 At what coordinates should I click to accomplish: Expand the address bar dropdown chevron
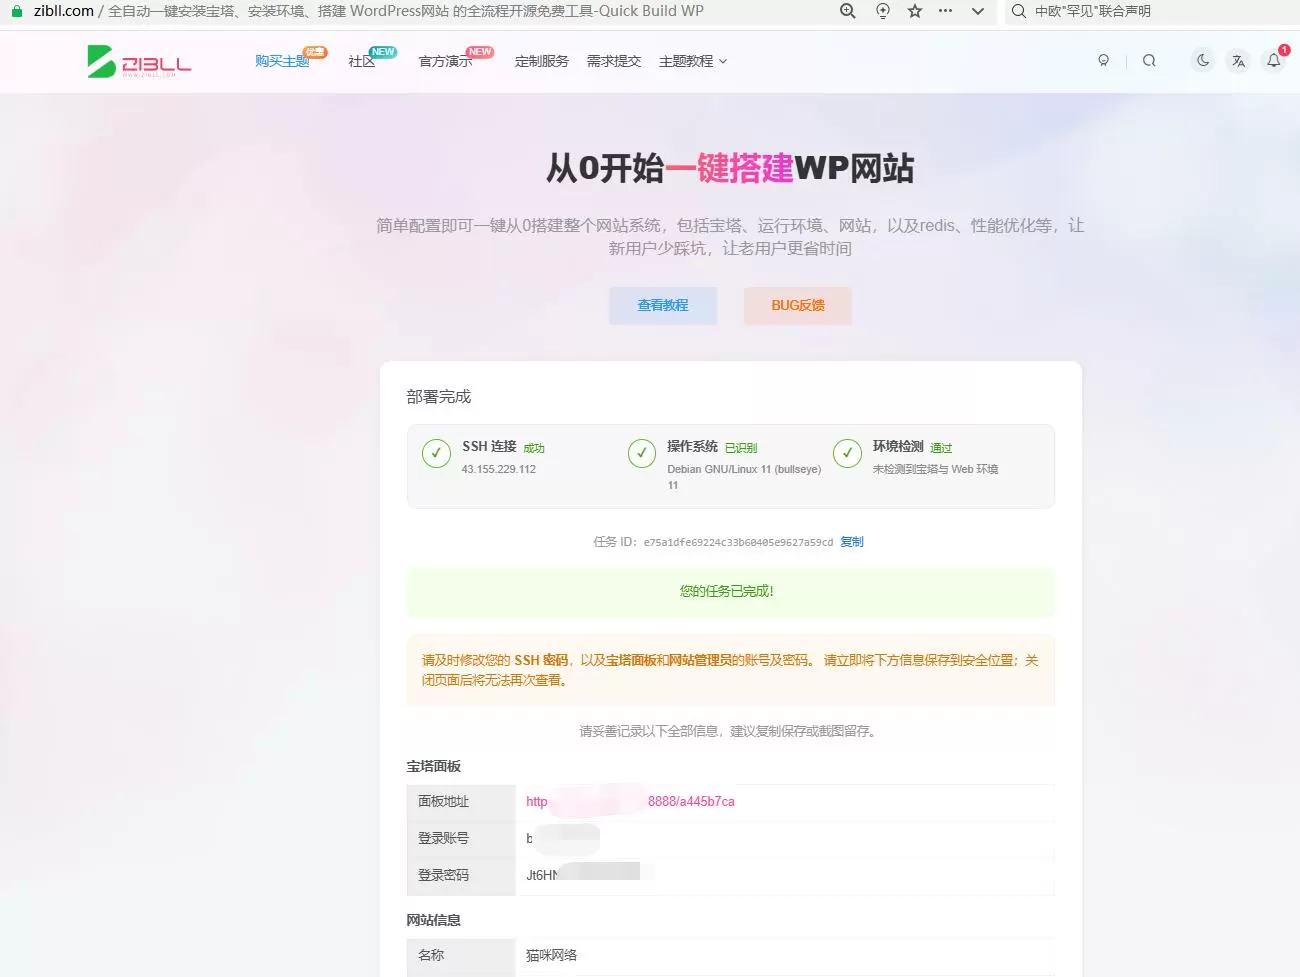[978, 11]
